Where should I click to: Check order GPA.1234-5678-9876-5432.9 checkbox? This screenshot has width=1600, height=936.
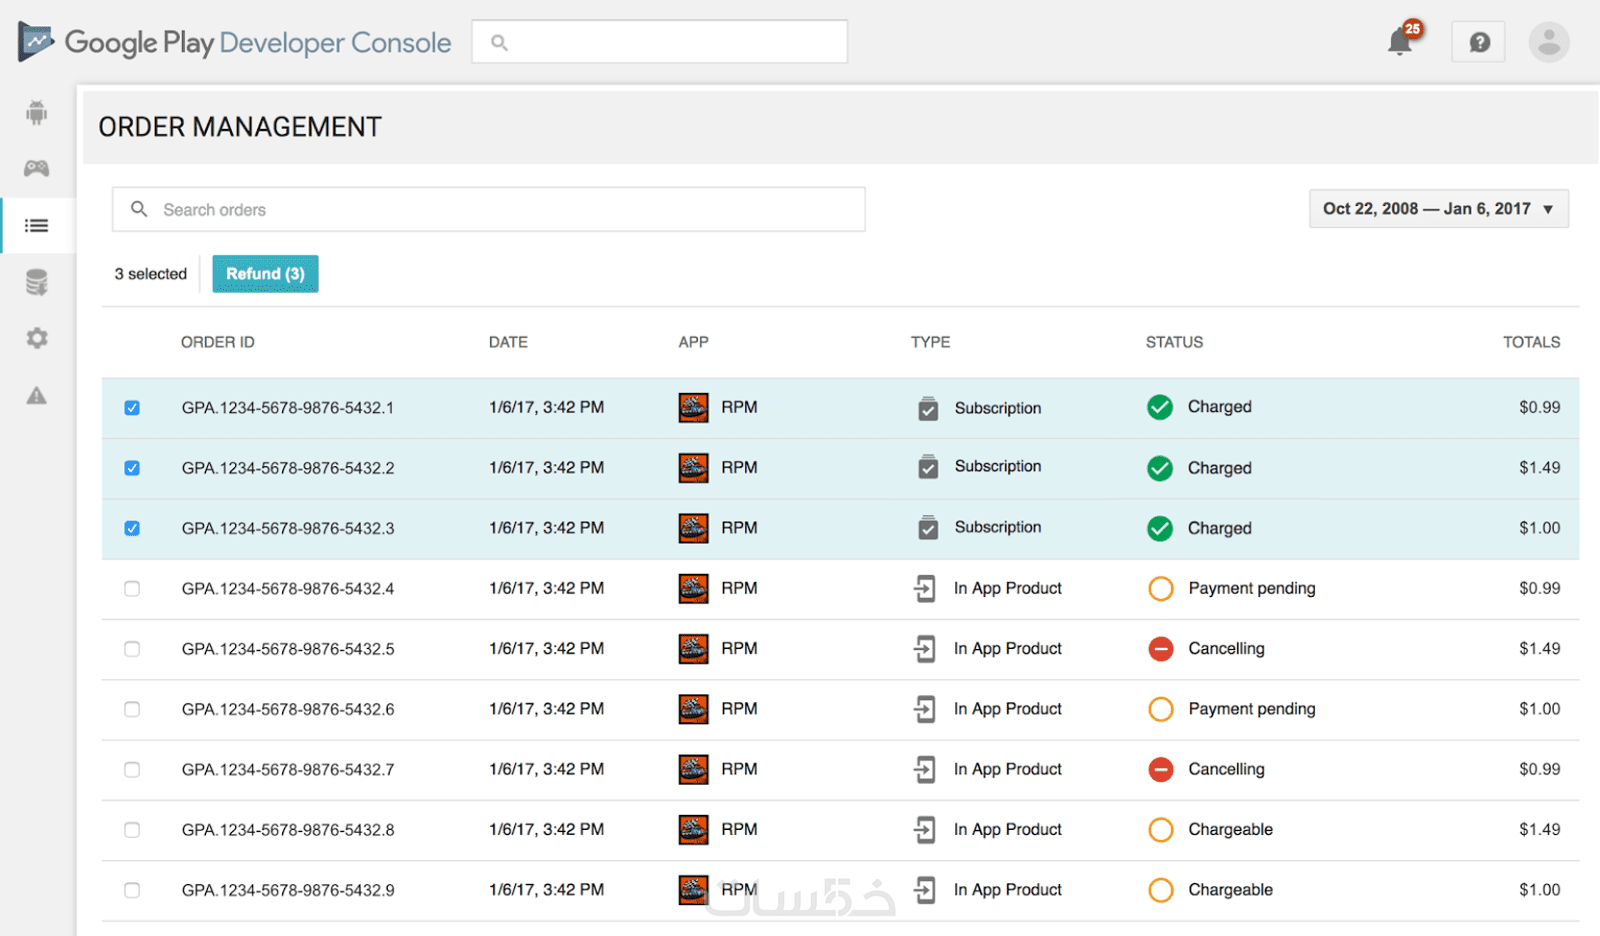(x=132, y=889)
